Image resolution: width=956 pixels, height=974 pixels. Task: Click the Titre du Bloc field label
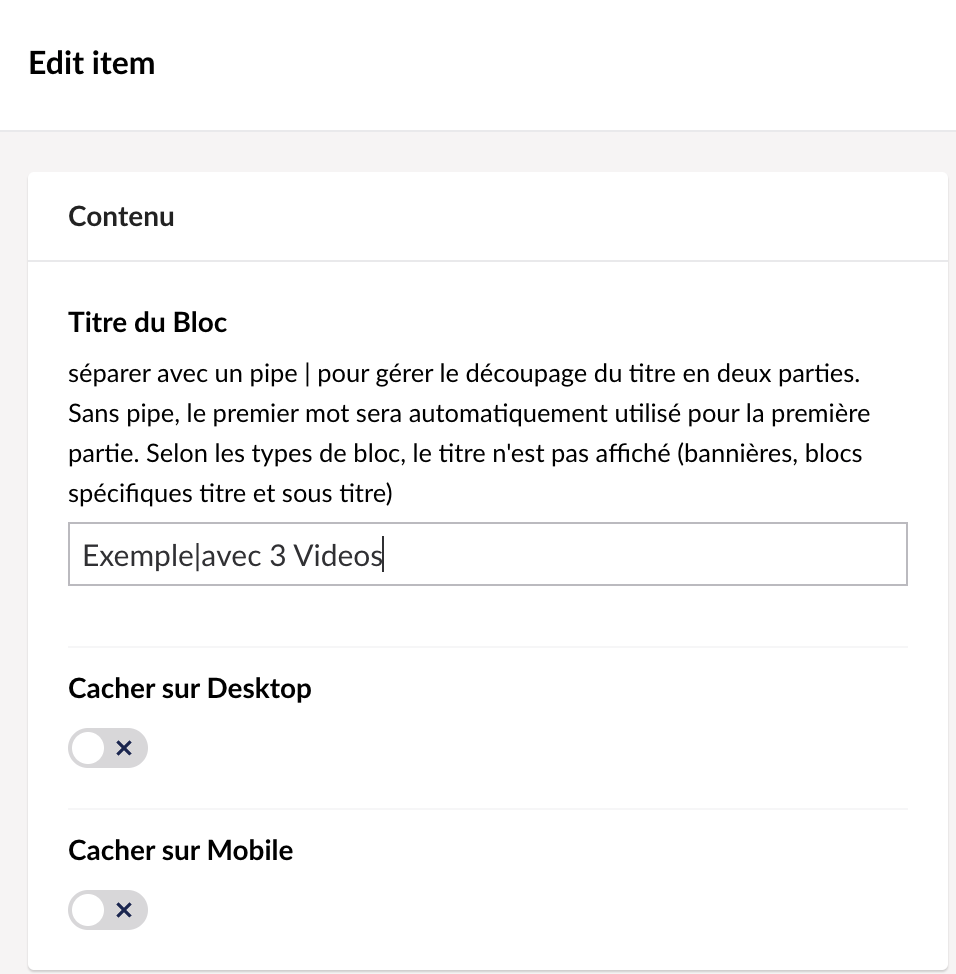pyautogui.click(x=148, y=322)
